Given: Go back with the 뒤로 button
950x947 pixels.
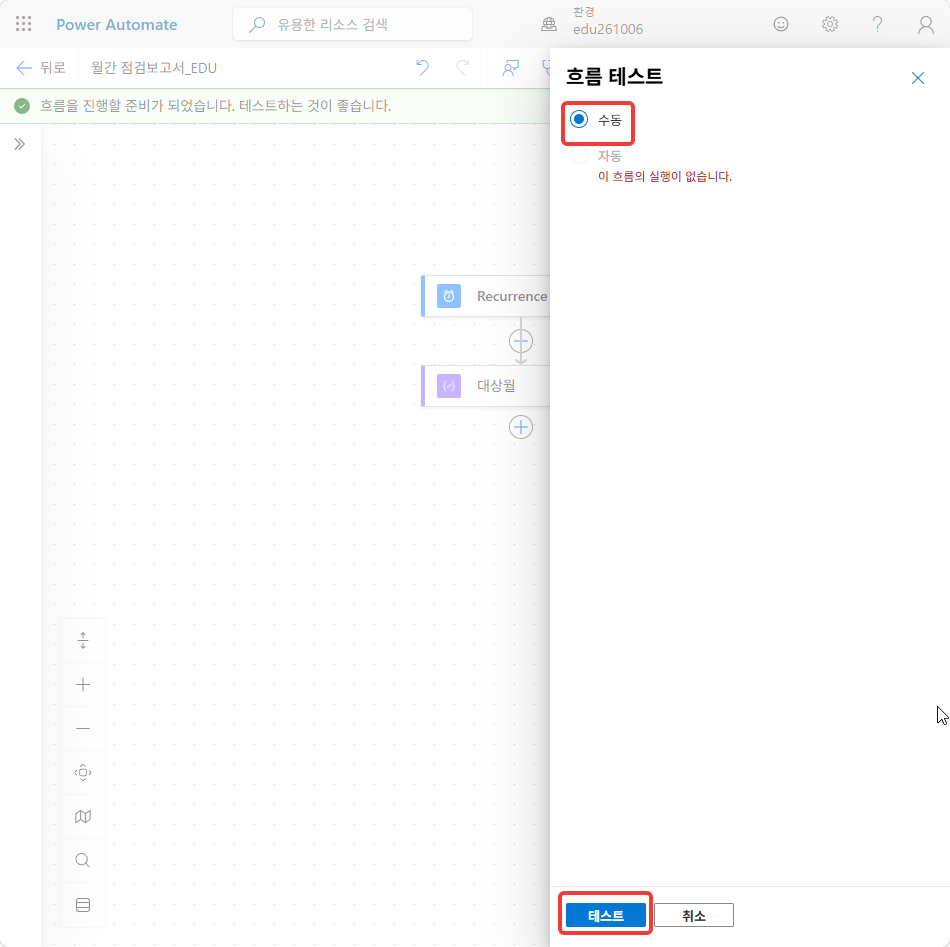Looking at the screenshot, I should [41, 68].
